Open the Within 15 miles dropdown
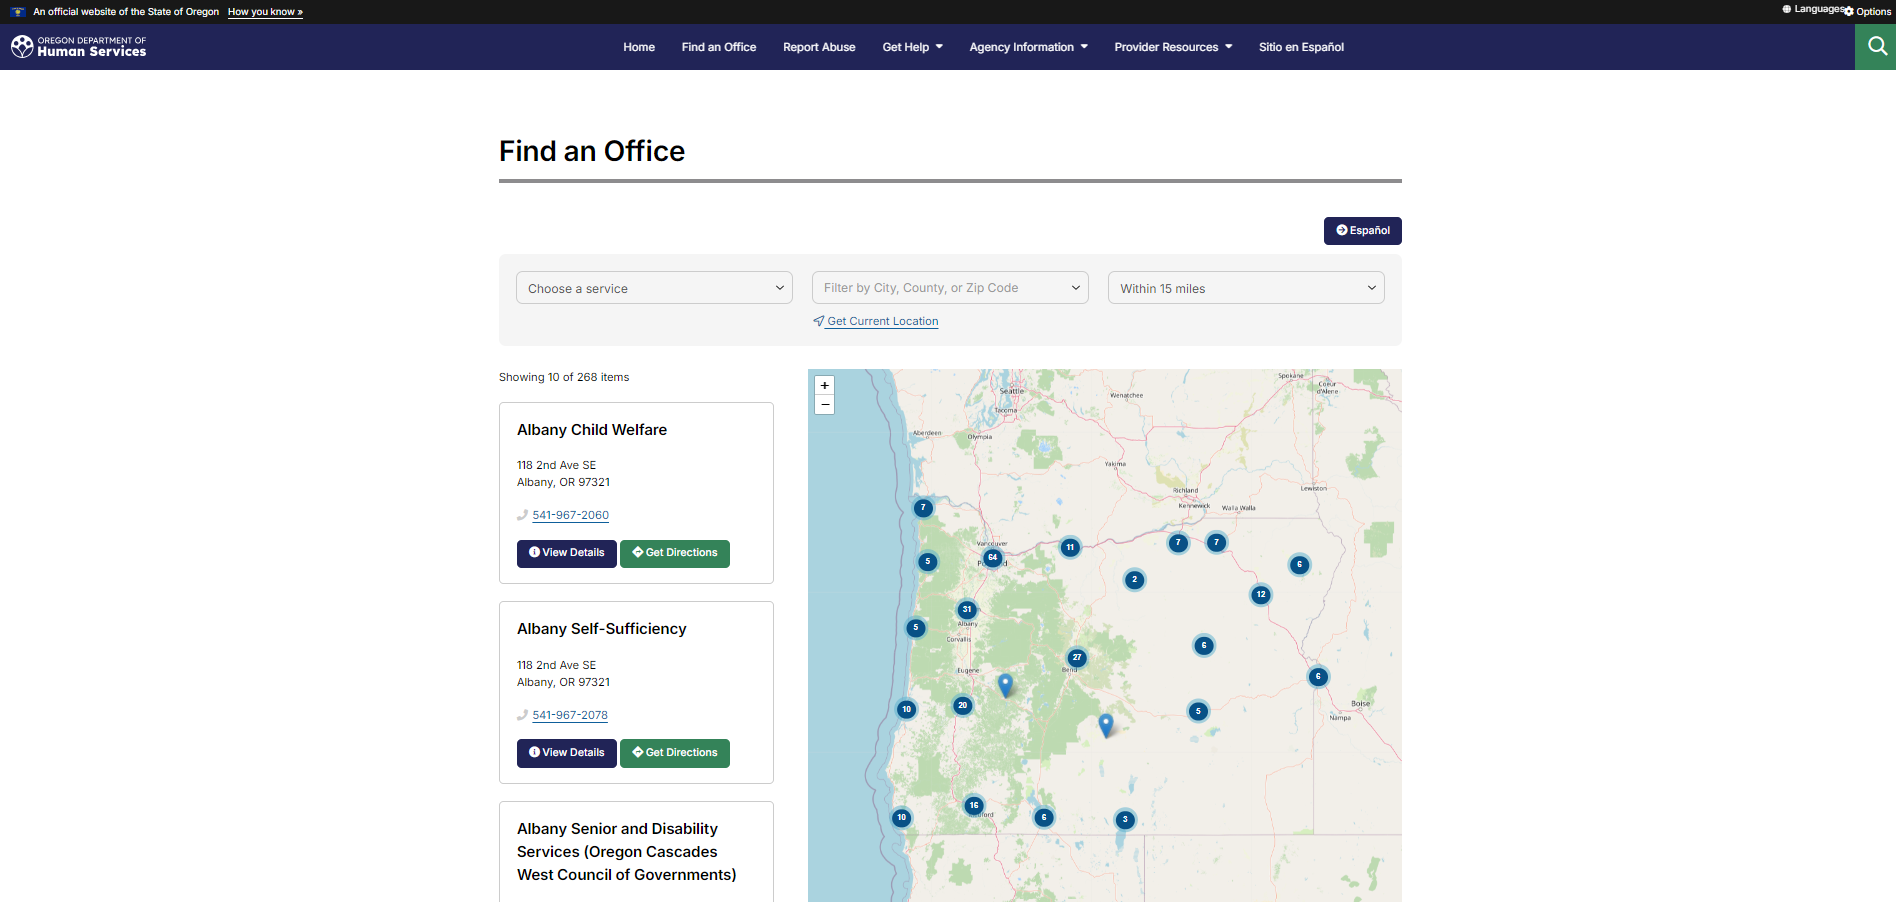 coord(1246,288)
